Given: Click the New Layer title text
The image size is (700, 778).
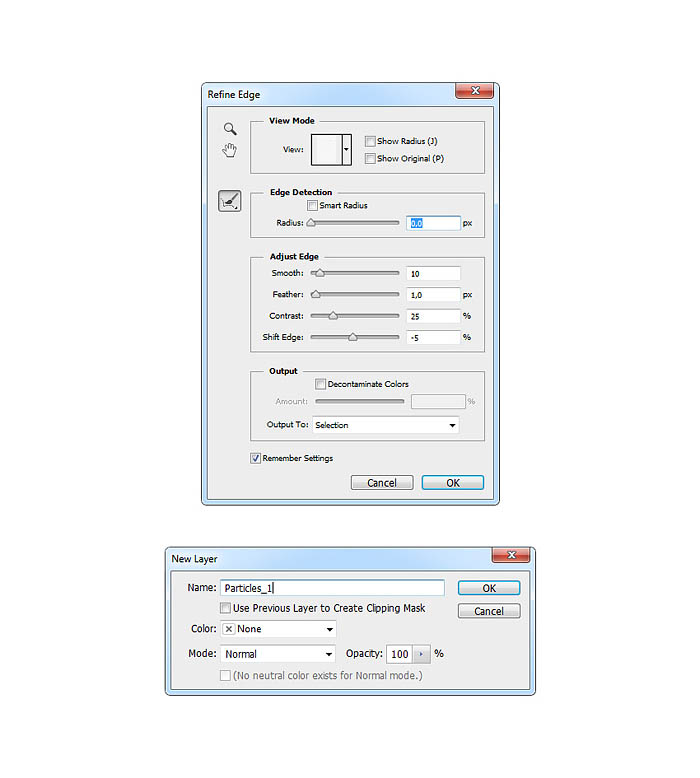Looking at the screenshot, I should pyautogui.click(x=194, y=559).
